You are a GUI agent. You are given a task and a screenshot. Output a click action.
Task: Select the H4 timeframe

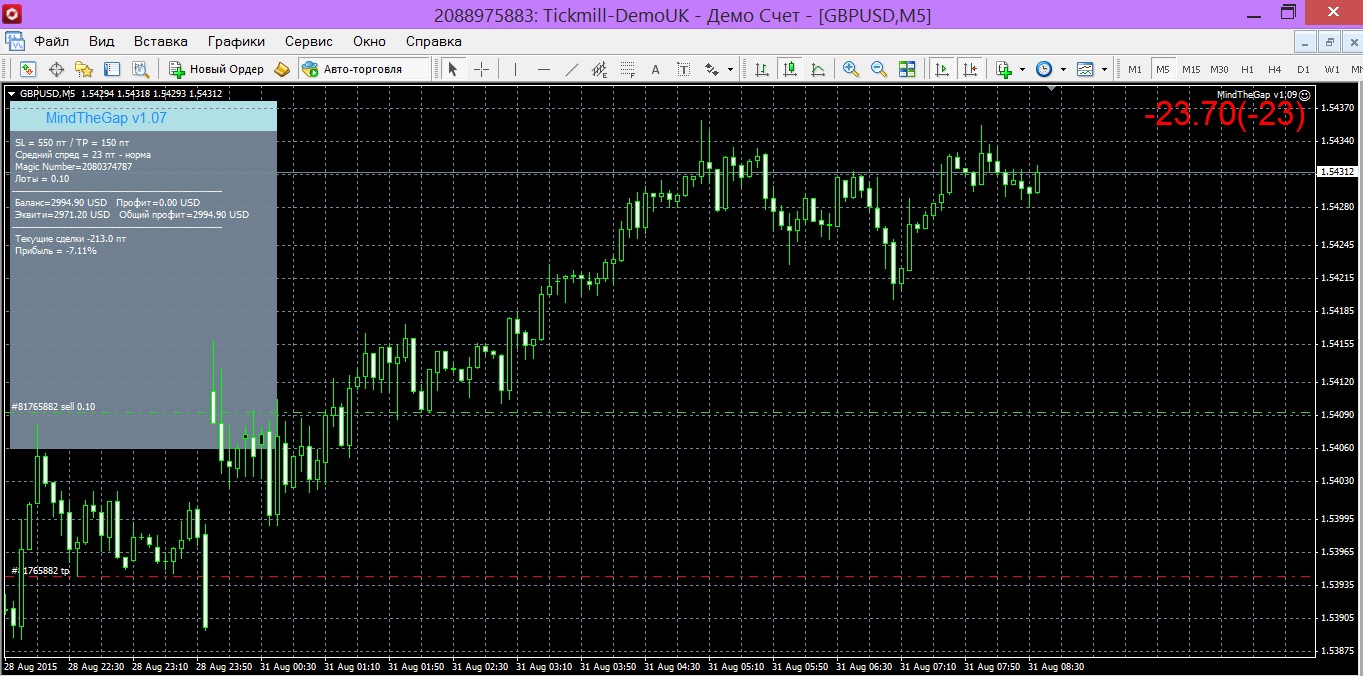pyautogui.click(x=1274, y=69)
